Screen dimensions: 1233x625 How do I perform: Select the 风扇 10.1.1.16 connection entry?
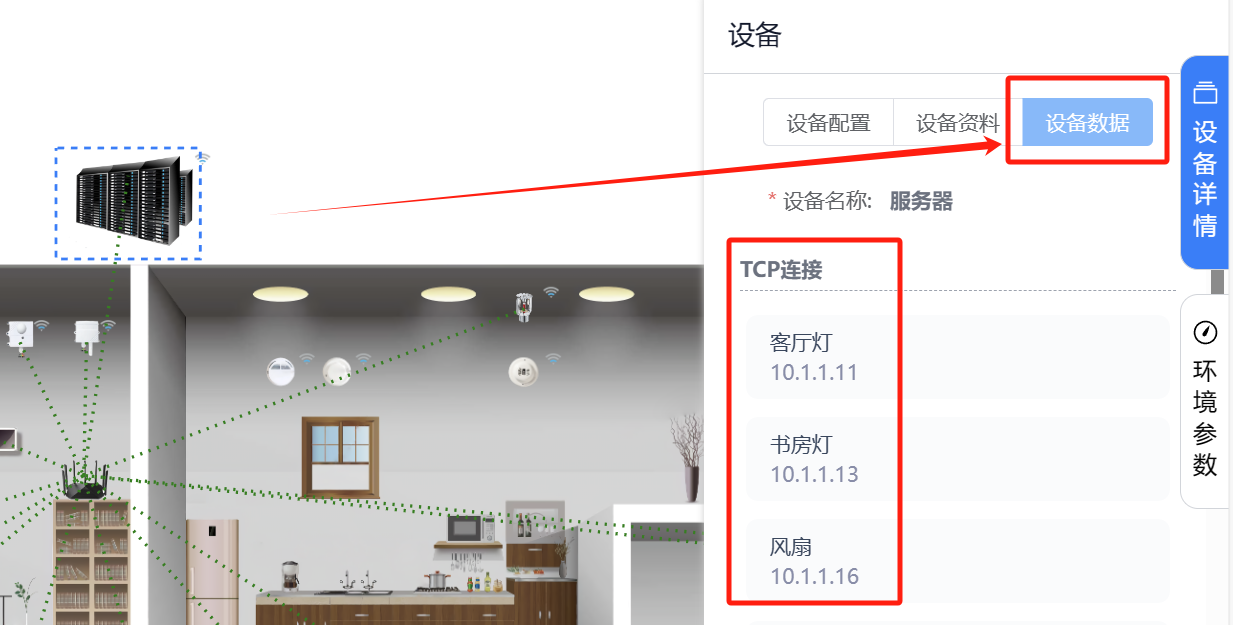958,561
